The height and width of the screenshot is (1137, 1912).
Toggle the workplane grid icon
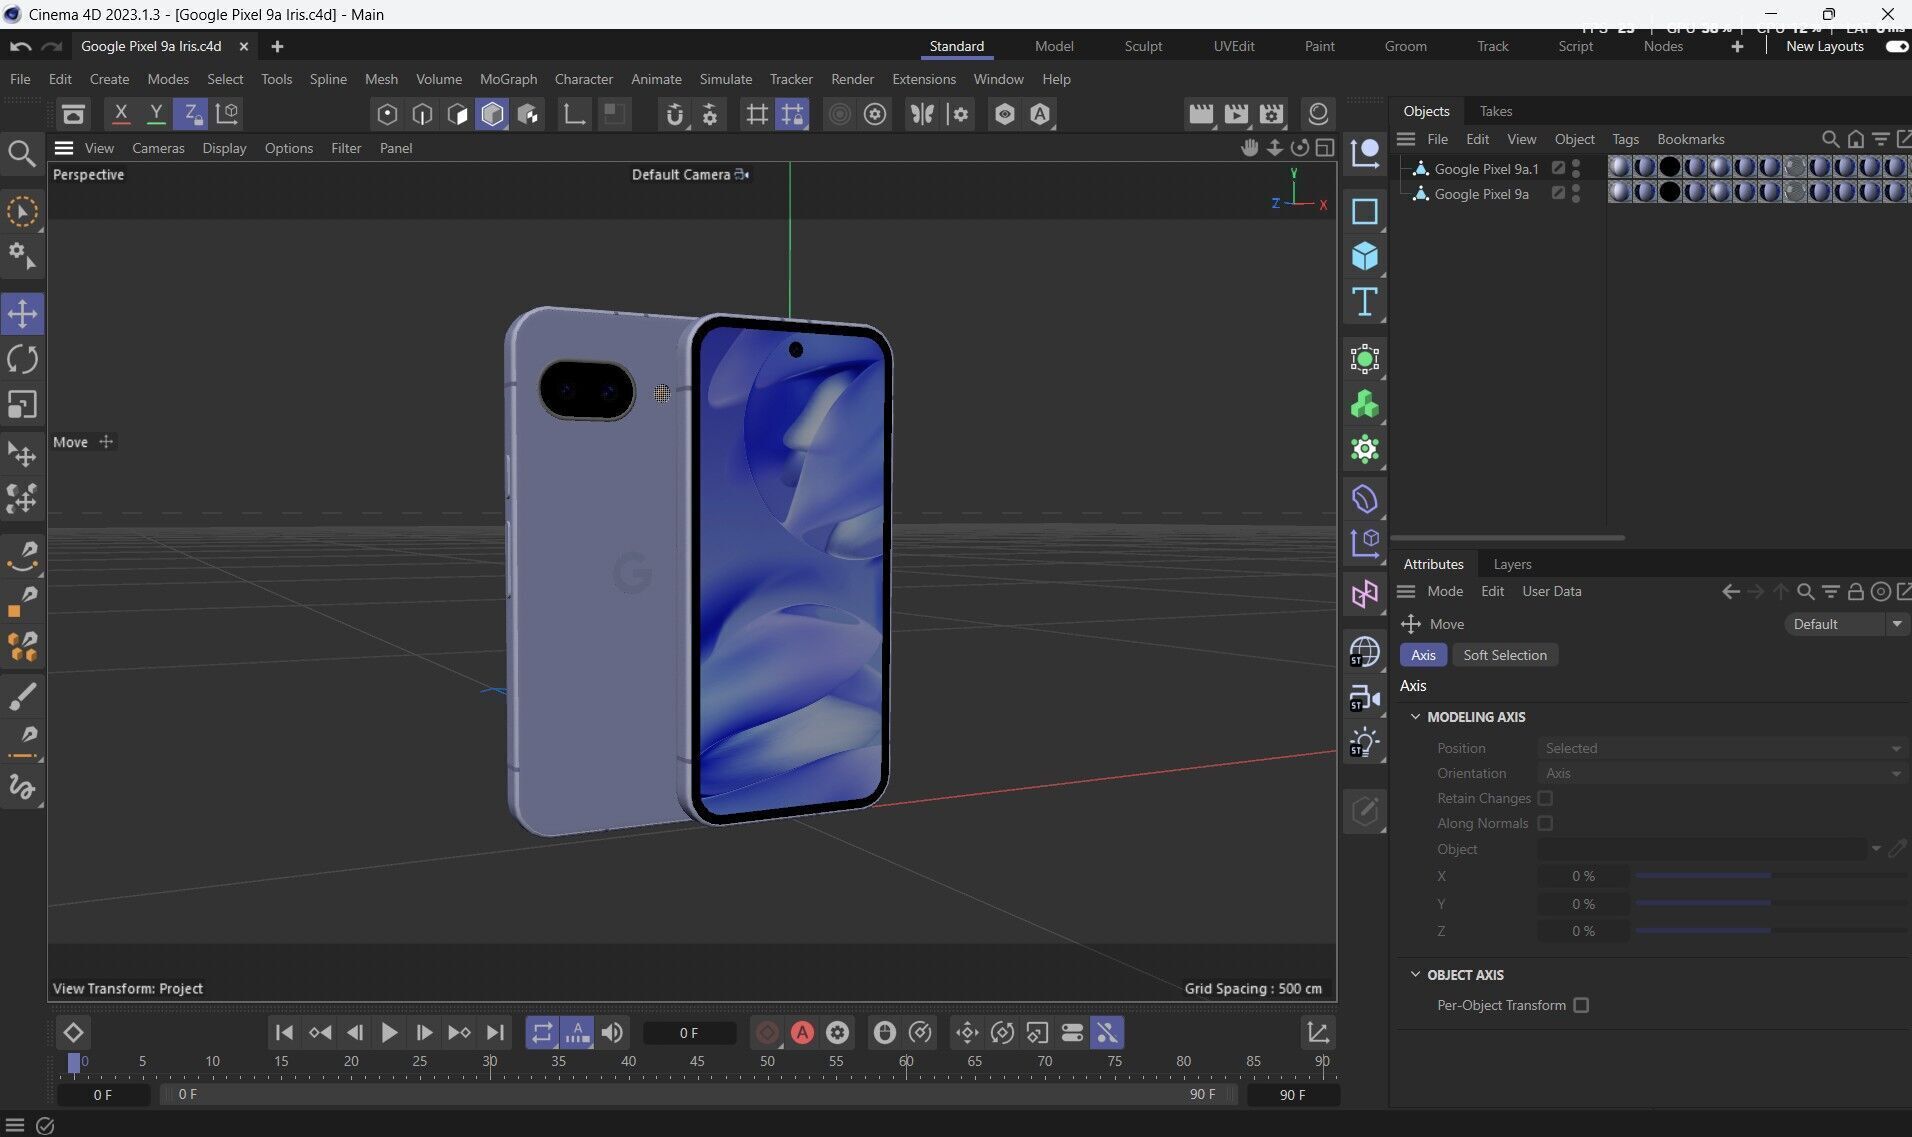point(757,114)
